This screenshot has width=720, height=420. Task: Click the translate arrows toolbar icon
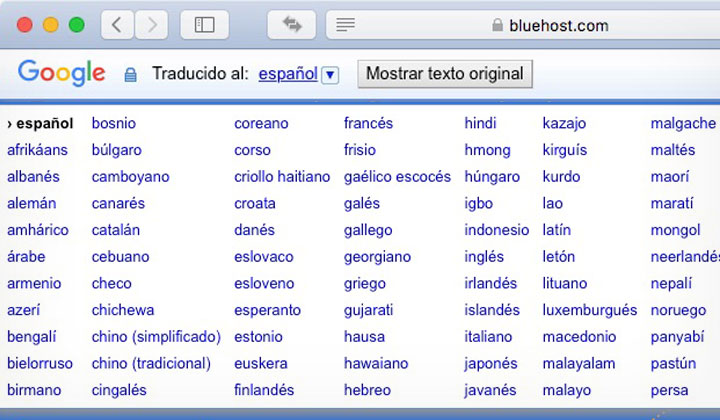pyautogui.click(x=292, y=24)
